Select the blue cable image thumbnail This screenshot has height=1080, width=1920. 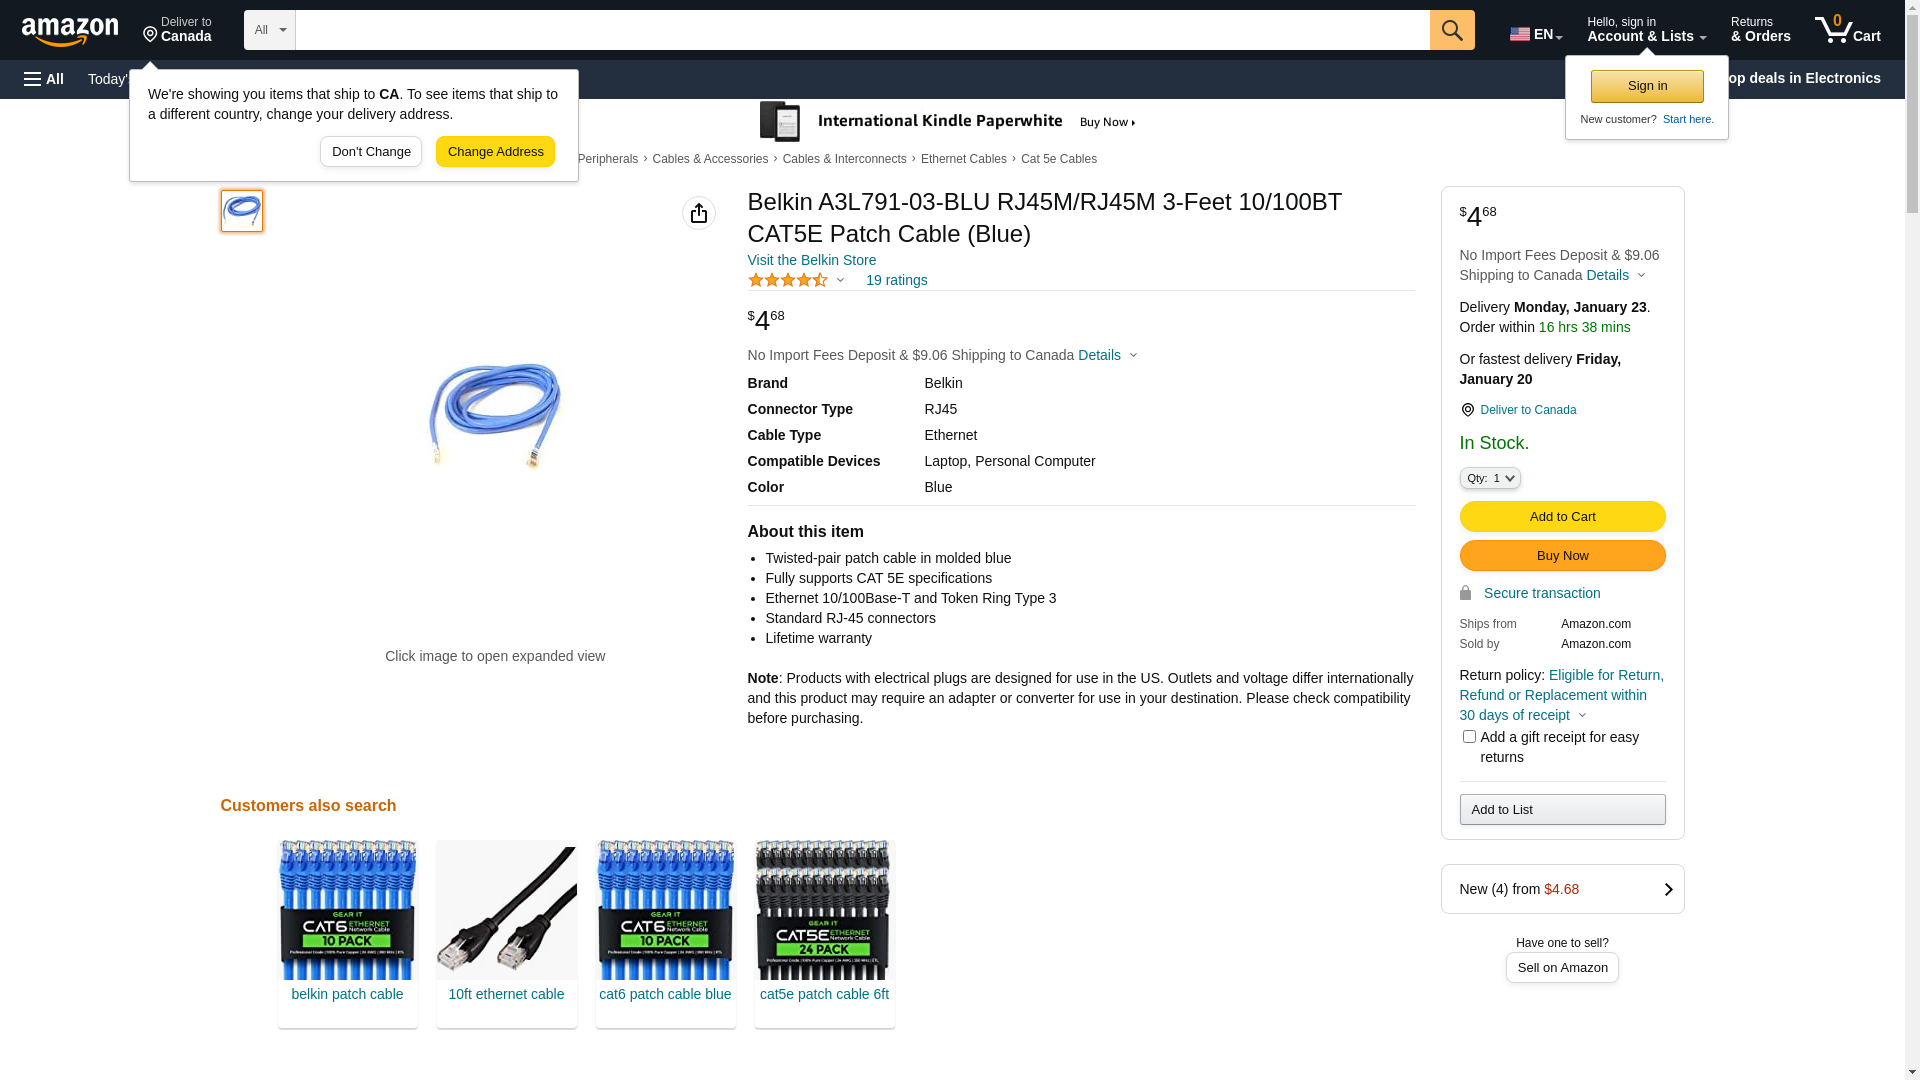(x=242, y=211)
